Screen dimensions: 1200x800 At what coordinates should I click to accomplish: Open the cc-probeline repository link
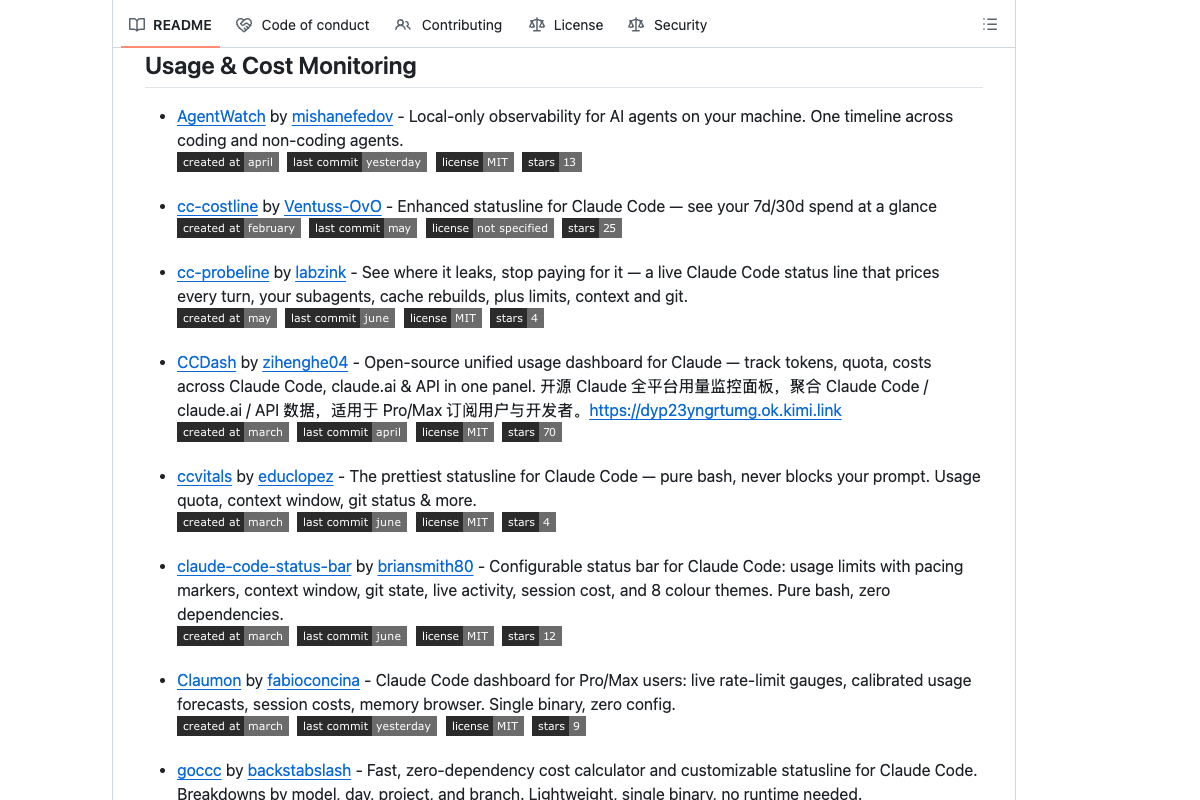(223, 272)
